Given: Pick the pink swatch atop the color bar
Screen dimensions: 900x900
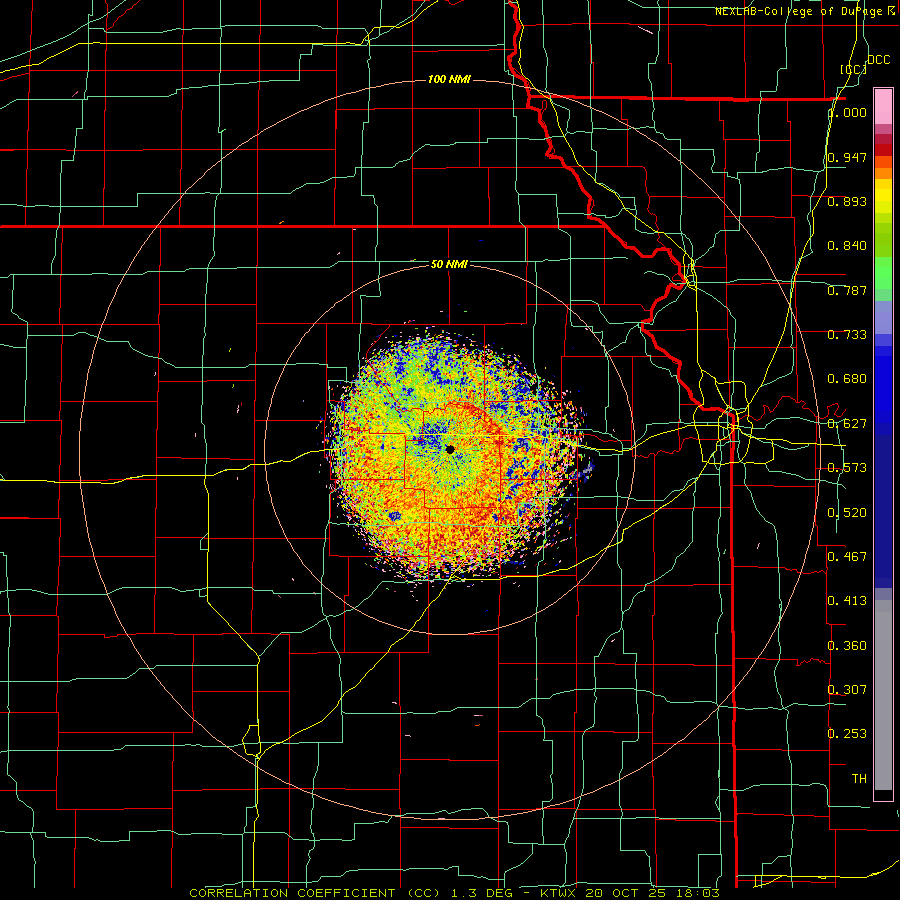Looking at the screenshot, I should click(x=883, y=106).
